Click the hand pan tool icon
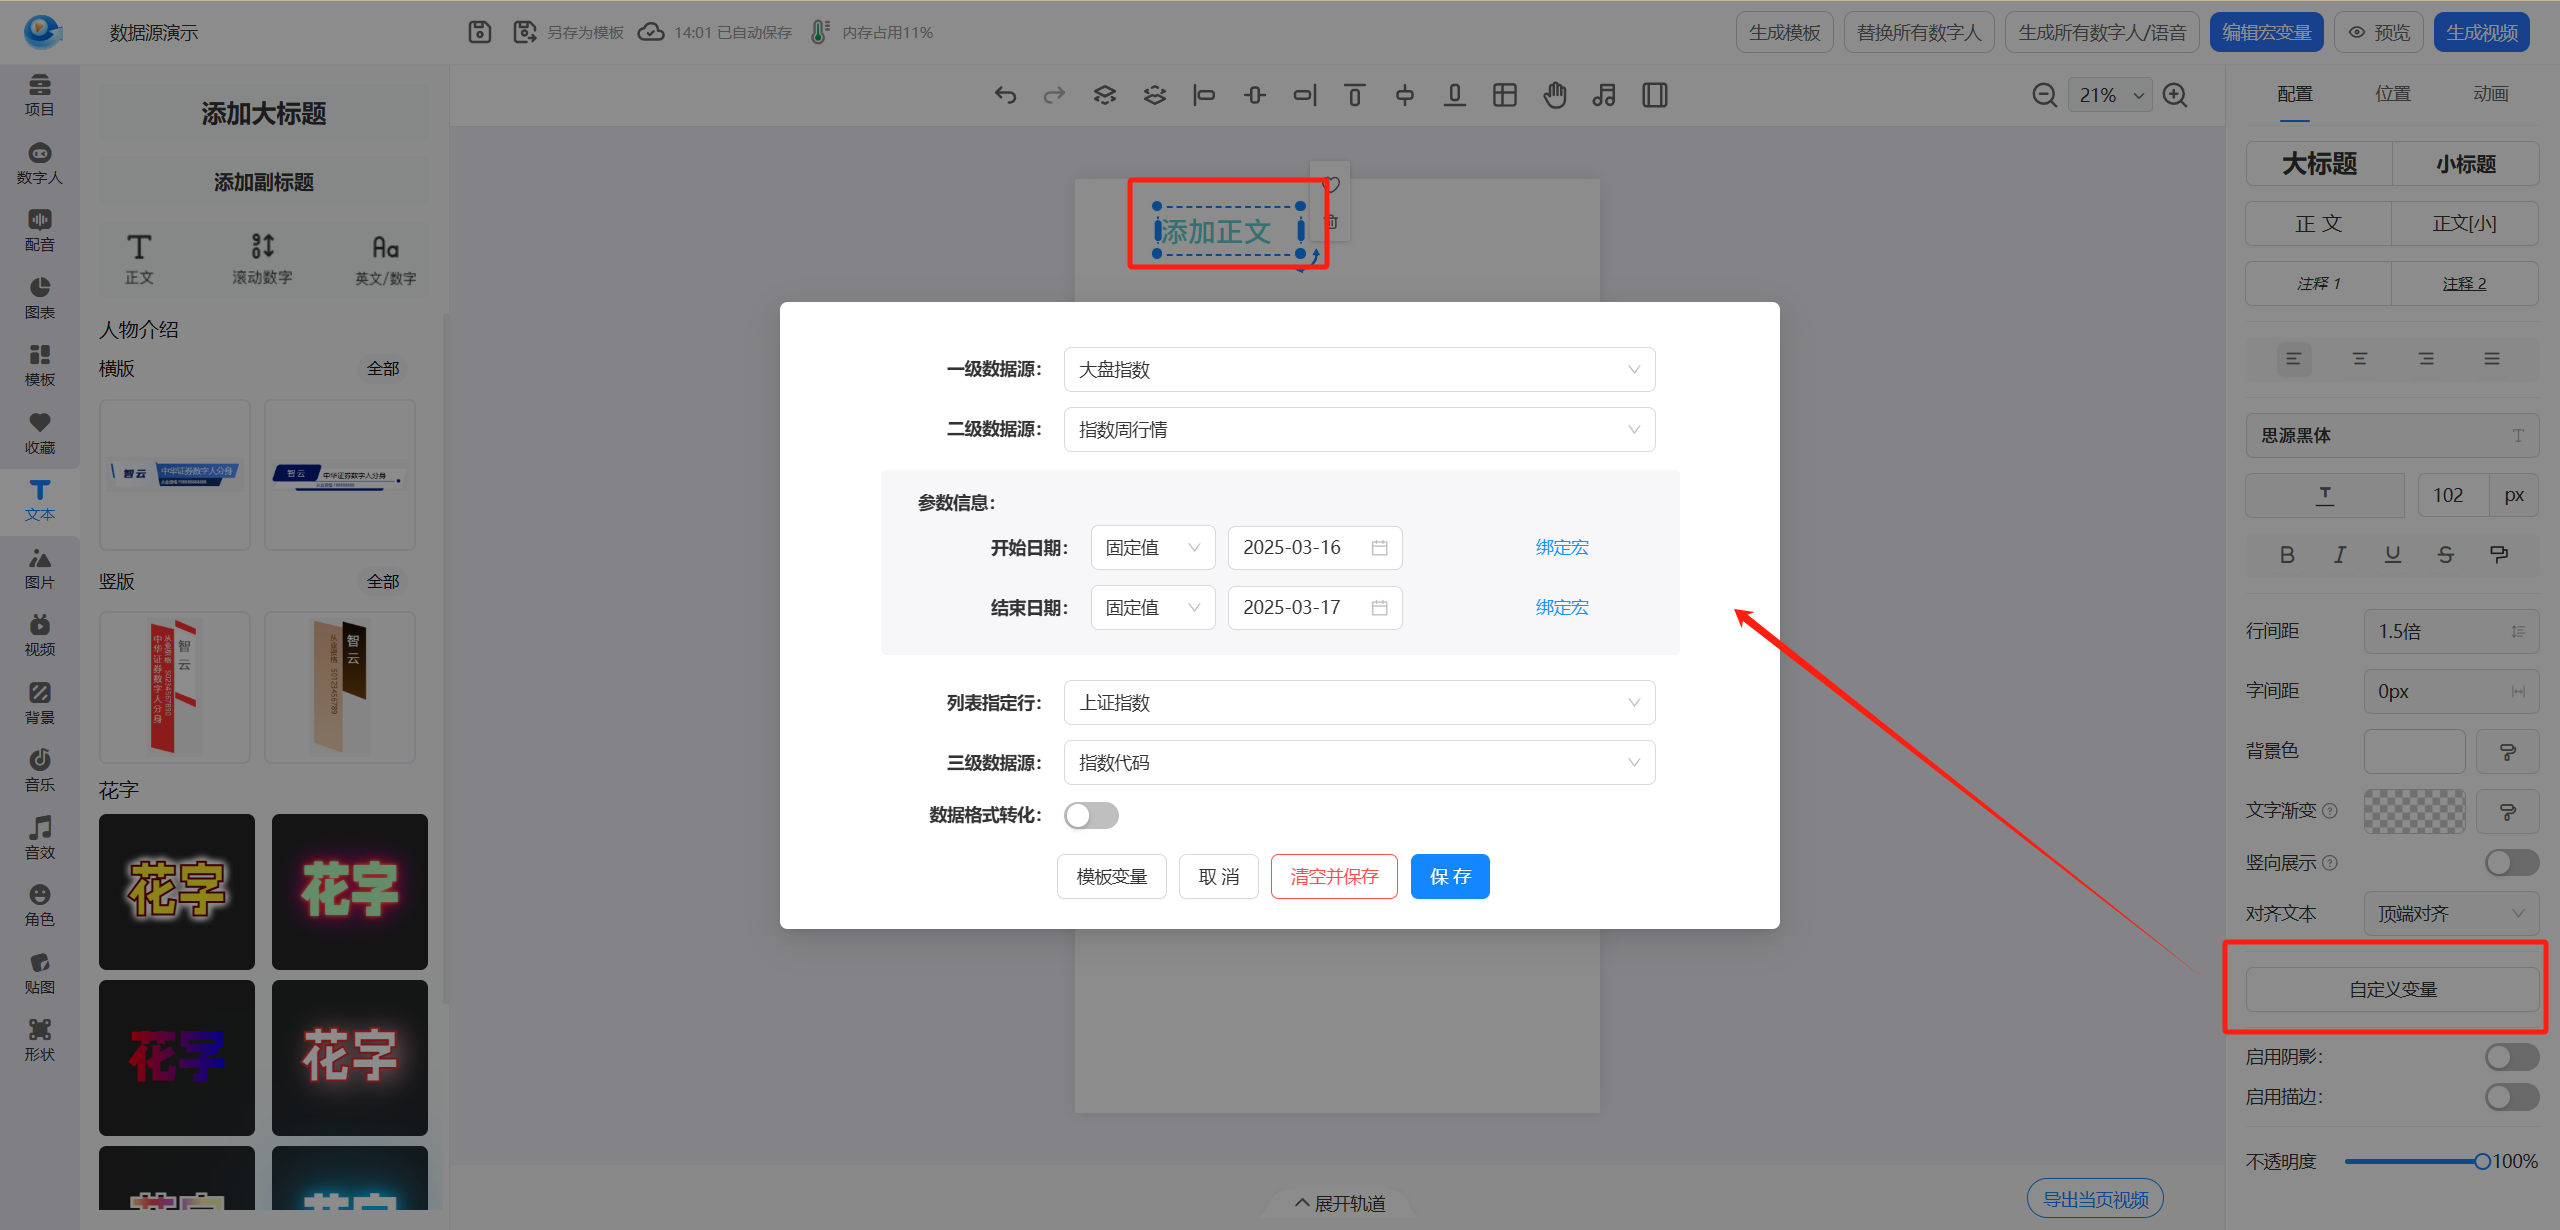The image size is (2560, 1230). click(1554, 95)
